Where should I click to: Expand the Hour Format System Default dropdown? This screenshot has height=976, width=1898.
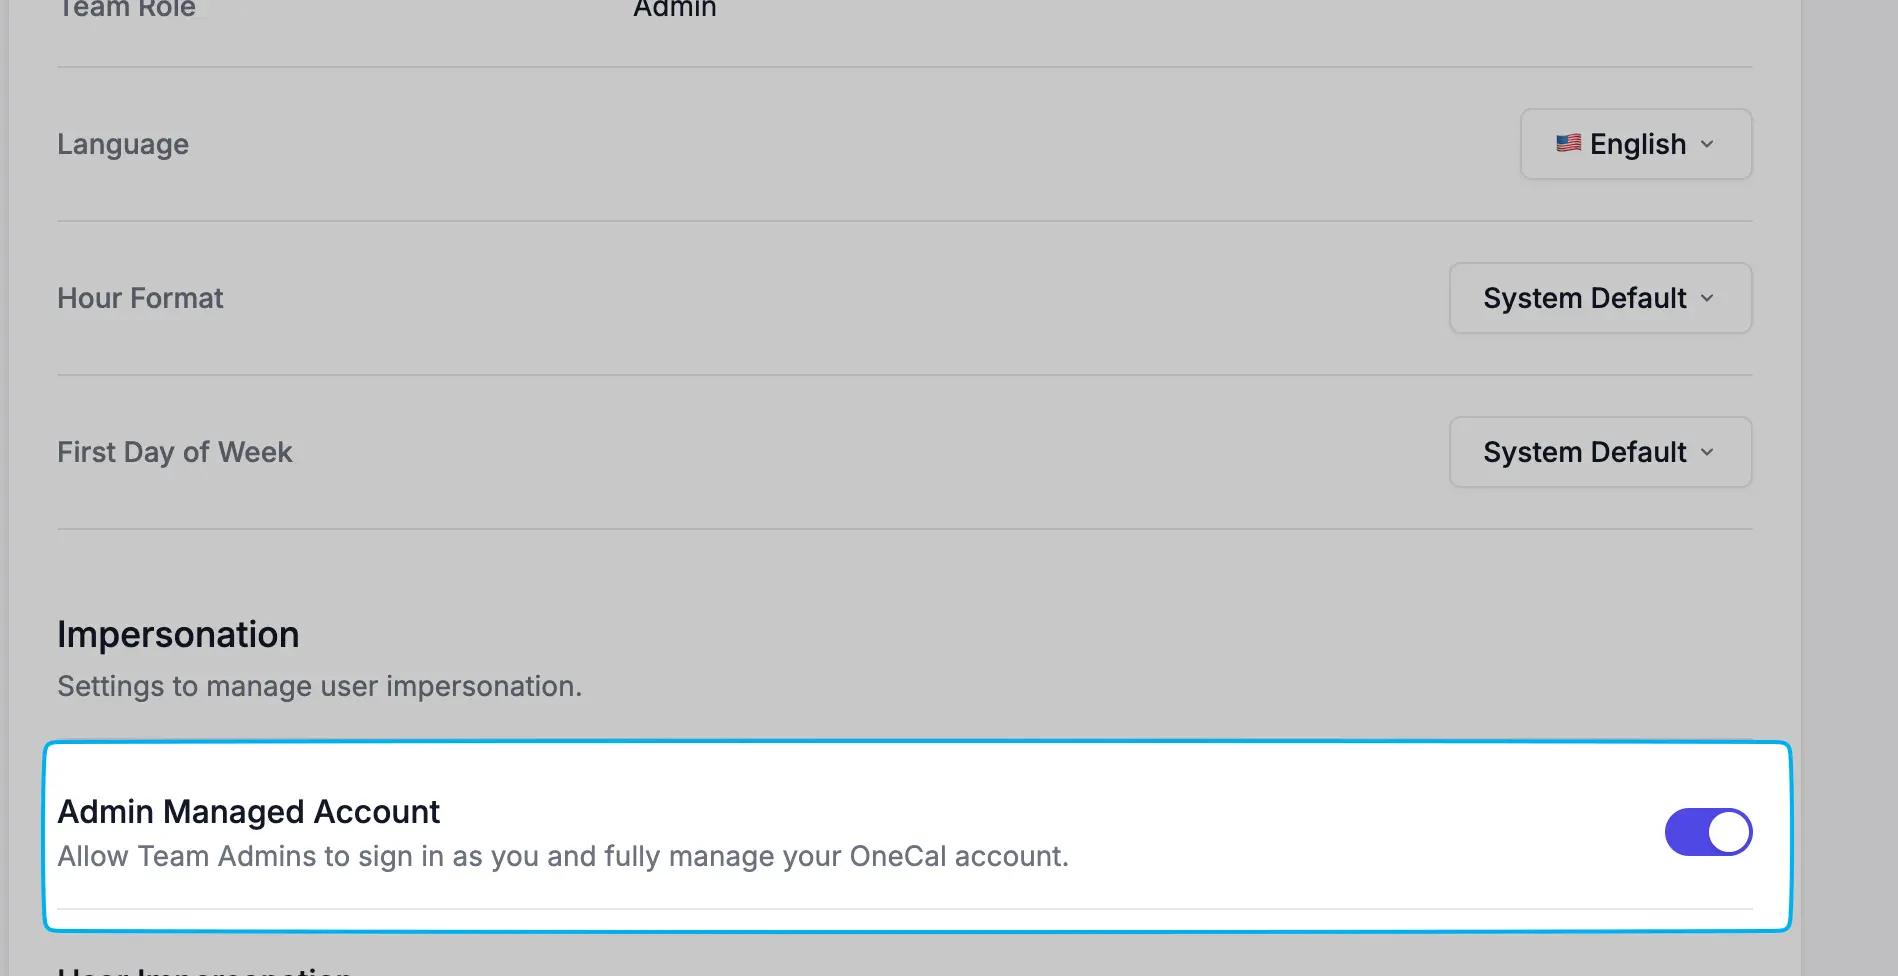1600,298
